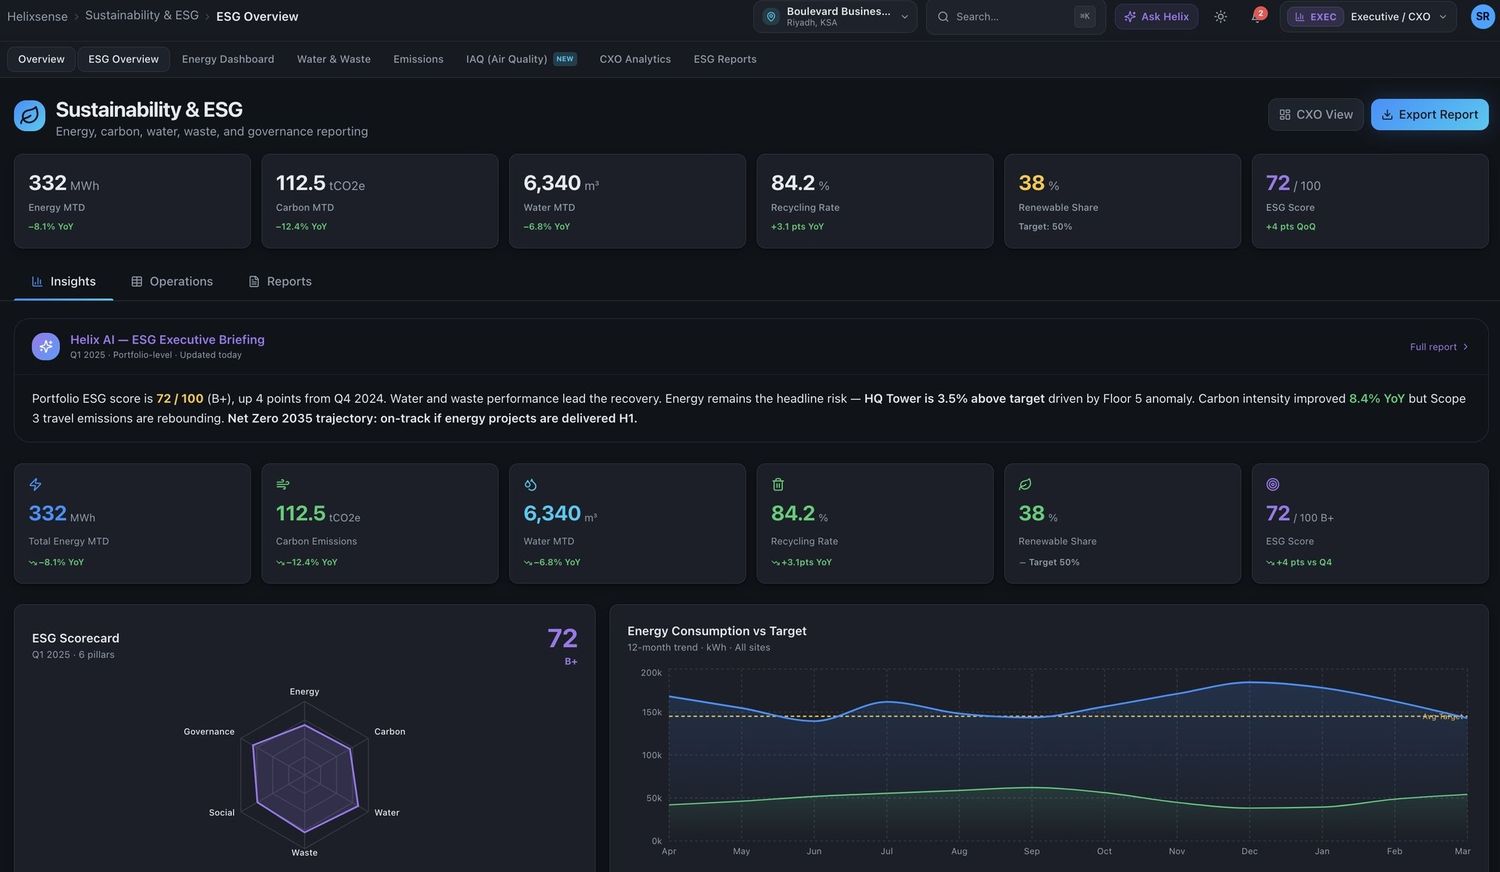Click the wind icon on Carbon Emissions card
This screenshot has width=1500, height=872.
[283, 484]
